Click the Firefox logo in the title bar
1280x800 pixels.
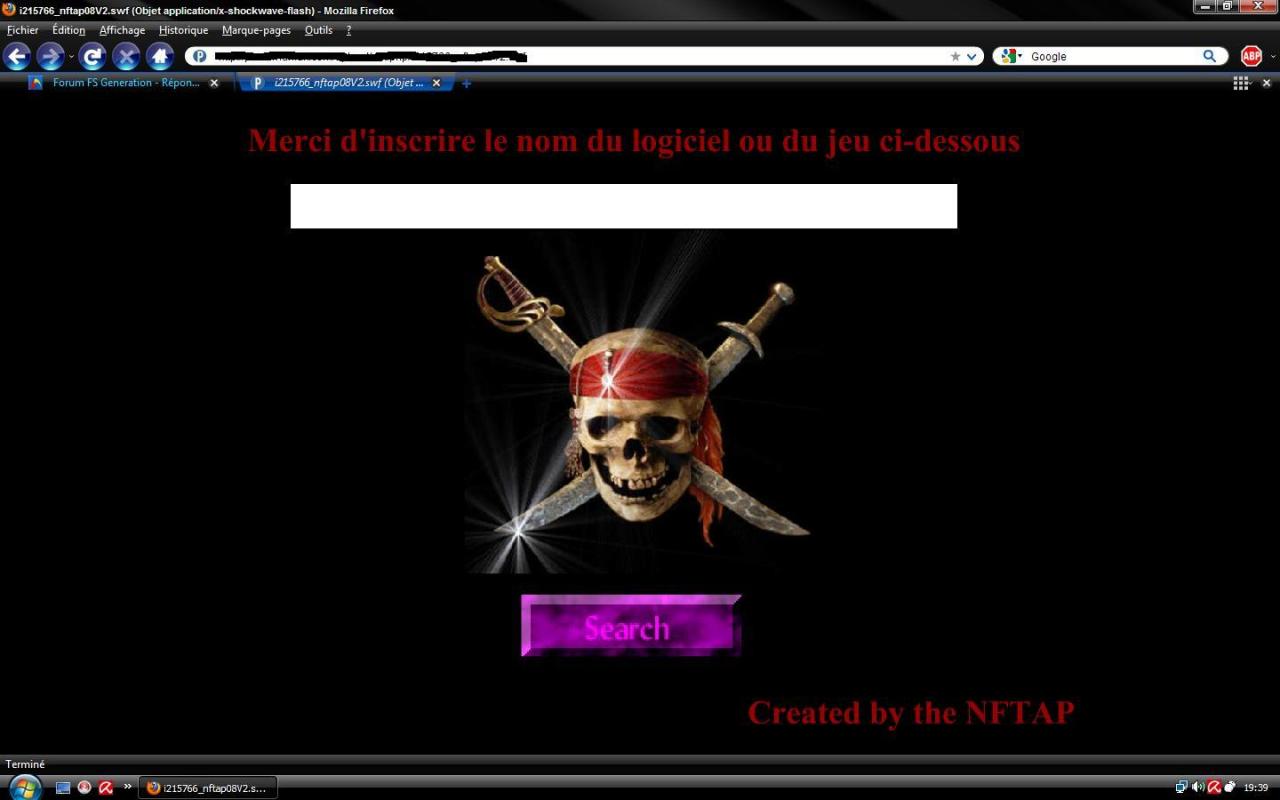pos(9,10)
